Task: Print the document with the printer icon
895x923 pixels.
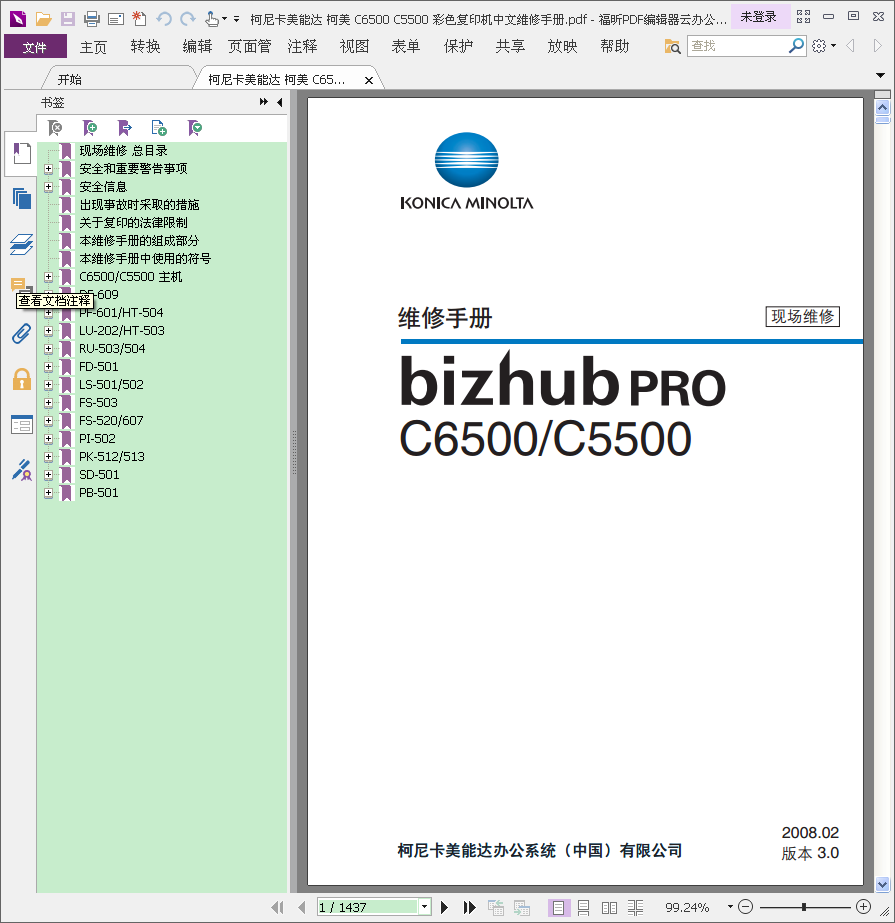Action: pos(92,19)
